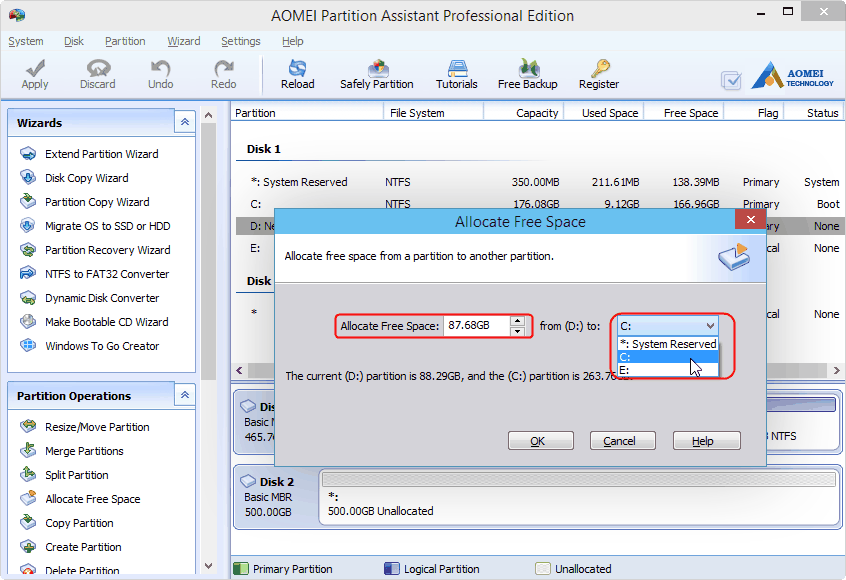Decrease allocate free space with down arrow
The height and width of the screenshot is (580, 846).
[x=517, y=331]
